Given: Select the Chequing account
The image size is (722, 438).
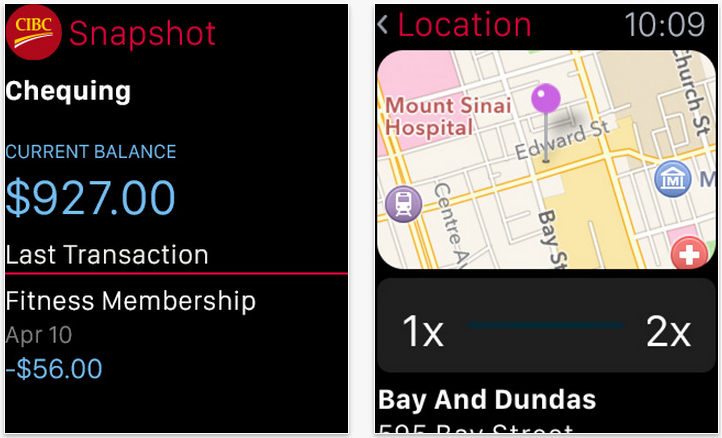Looking at the screenshot, I should (x=68, y=92).
